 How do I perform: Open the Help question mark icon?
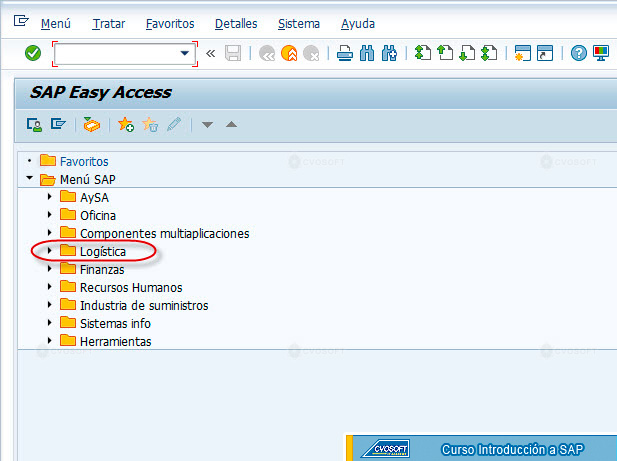pyautogui.click(x=579, y=53)
